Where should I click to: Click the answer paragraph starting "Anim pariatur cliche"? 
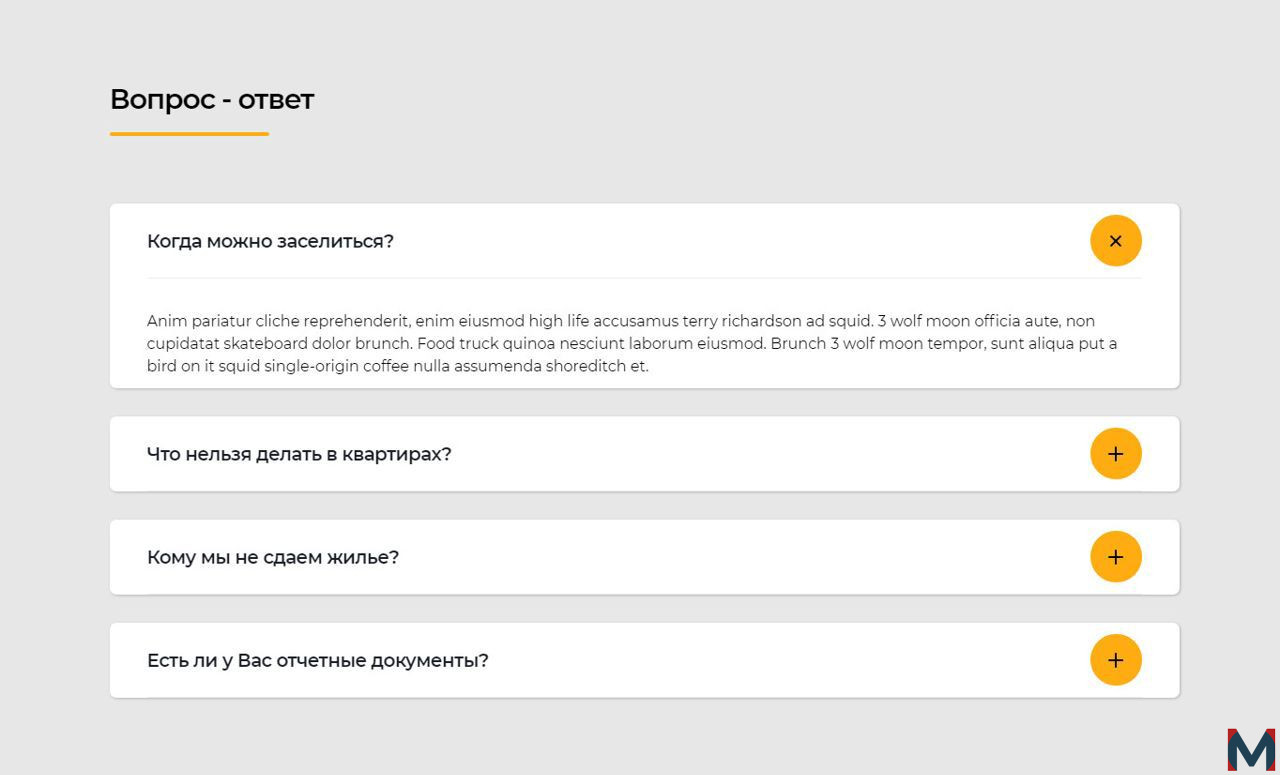(632, 343)
